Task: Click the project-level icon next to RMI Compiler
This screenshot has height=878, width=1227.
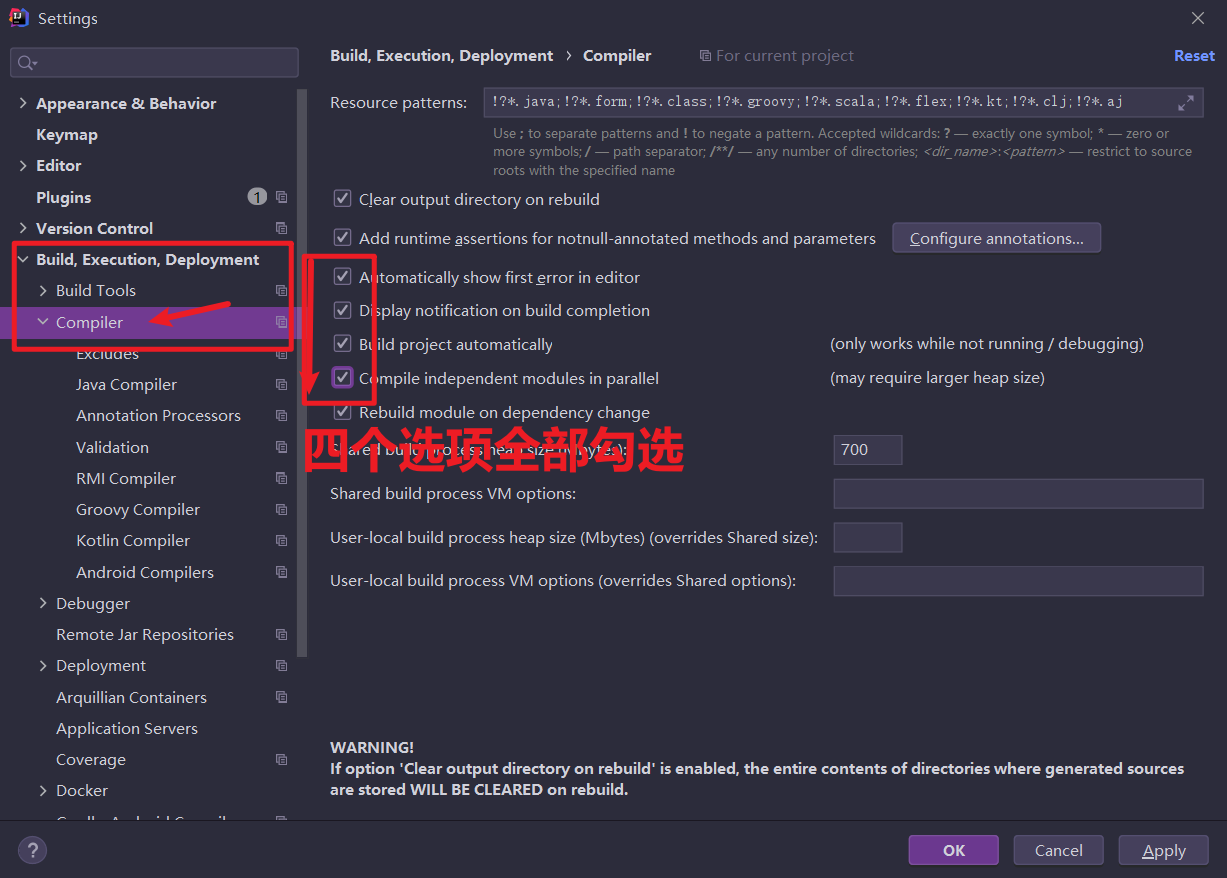Action: point(282,479)
